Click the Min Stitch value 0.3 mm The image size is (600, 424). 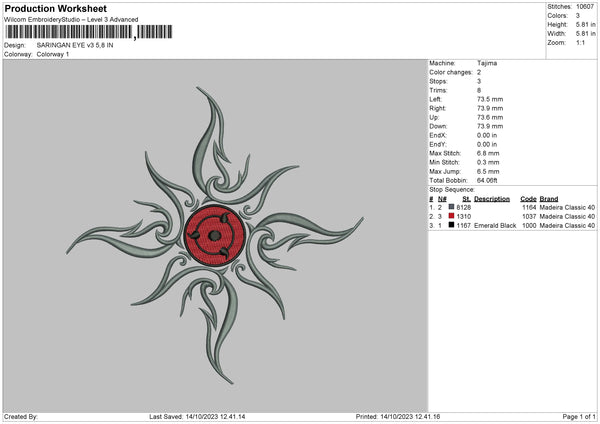click(x=488, y=162)
